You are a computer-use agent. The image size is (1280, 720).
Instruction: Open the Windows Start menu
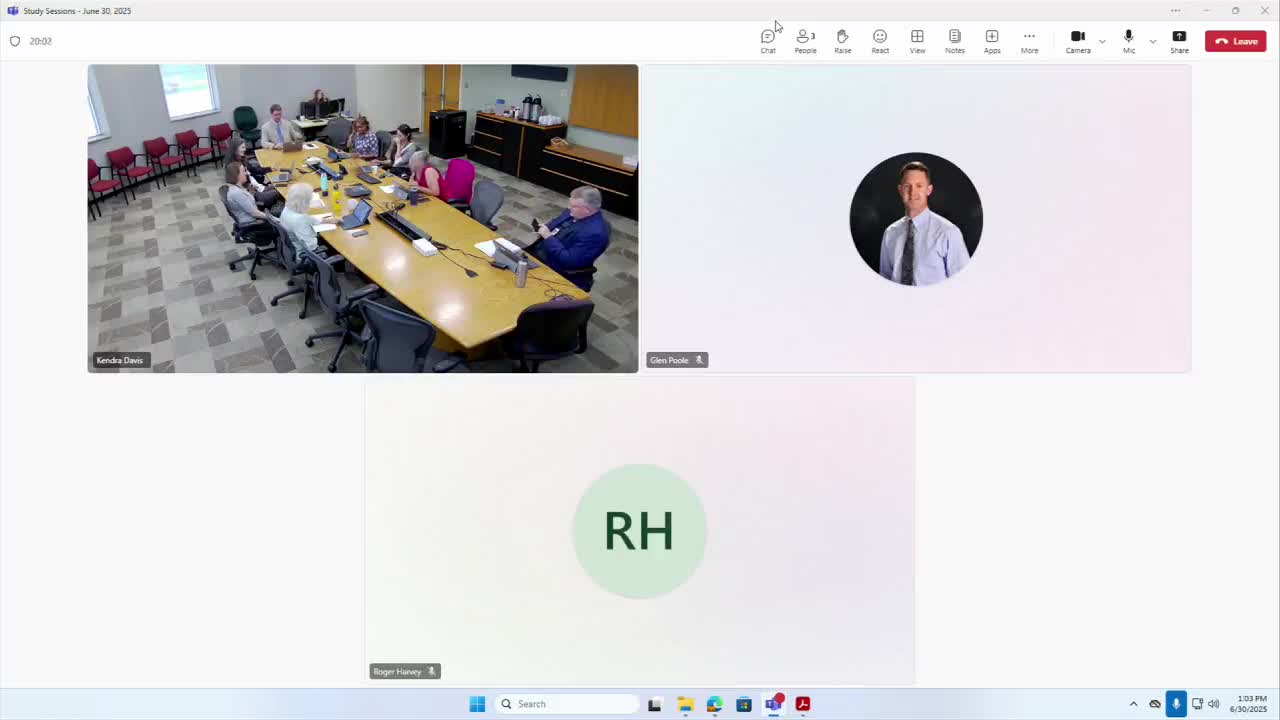[x=477, y=704]
